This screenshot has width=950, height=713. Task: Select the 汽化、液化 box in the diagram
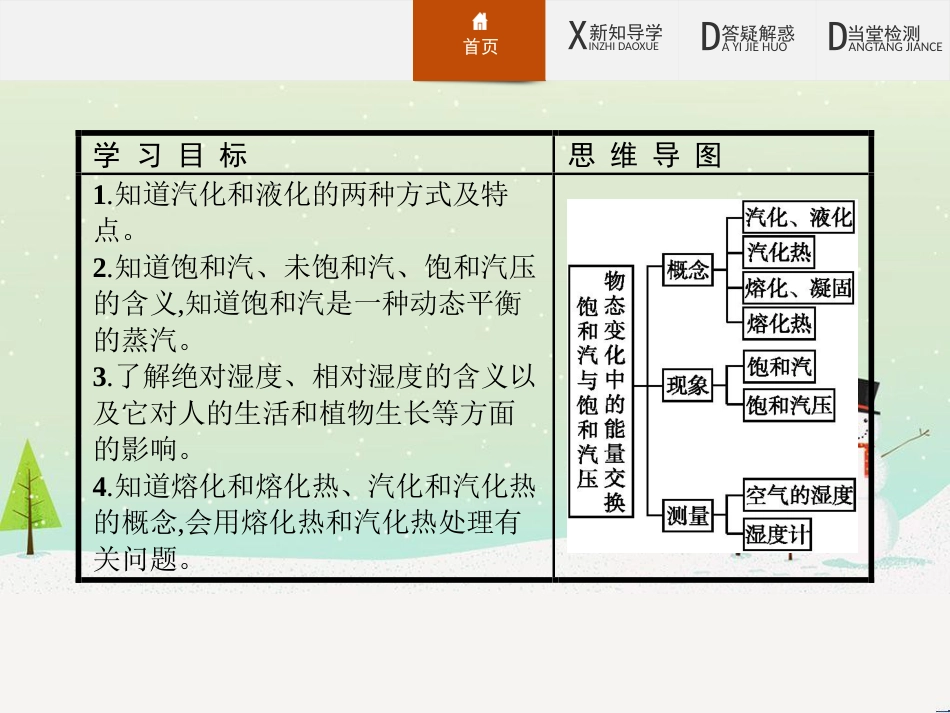(x=799, y=217)
